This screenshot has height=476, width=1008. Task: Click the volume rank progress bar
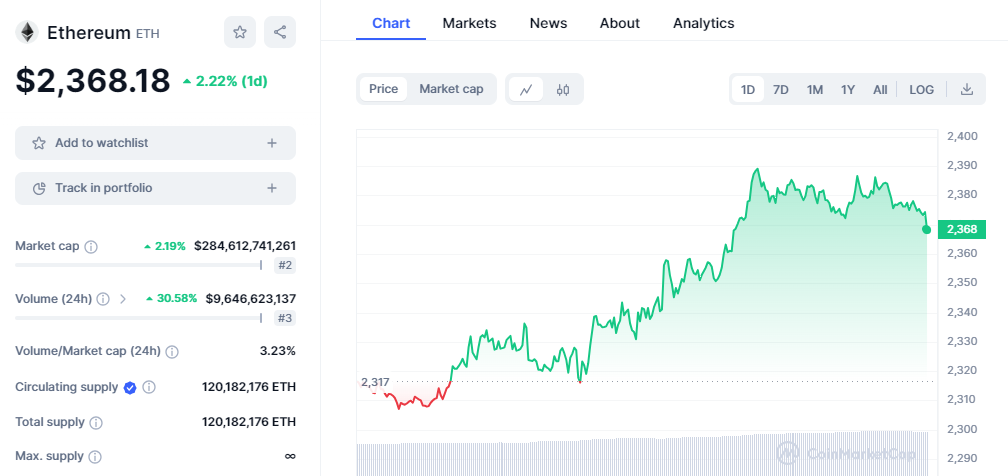(x=139, y=318)
